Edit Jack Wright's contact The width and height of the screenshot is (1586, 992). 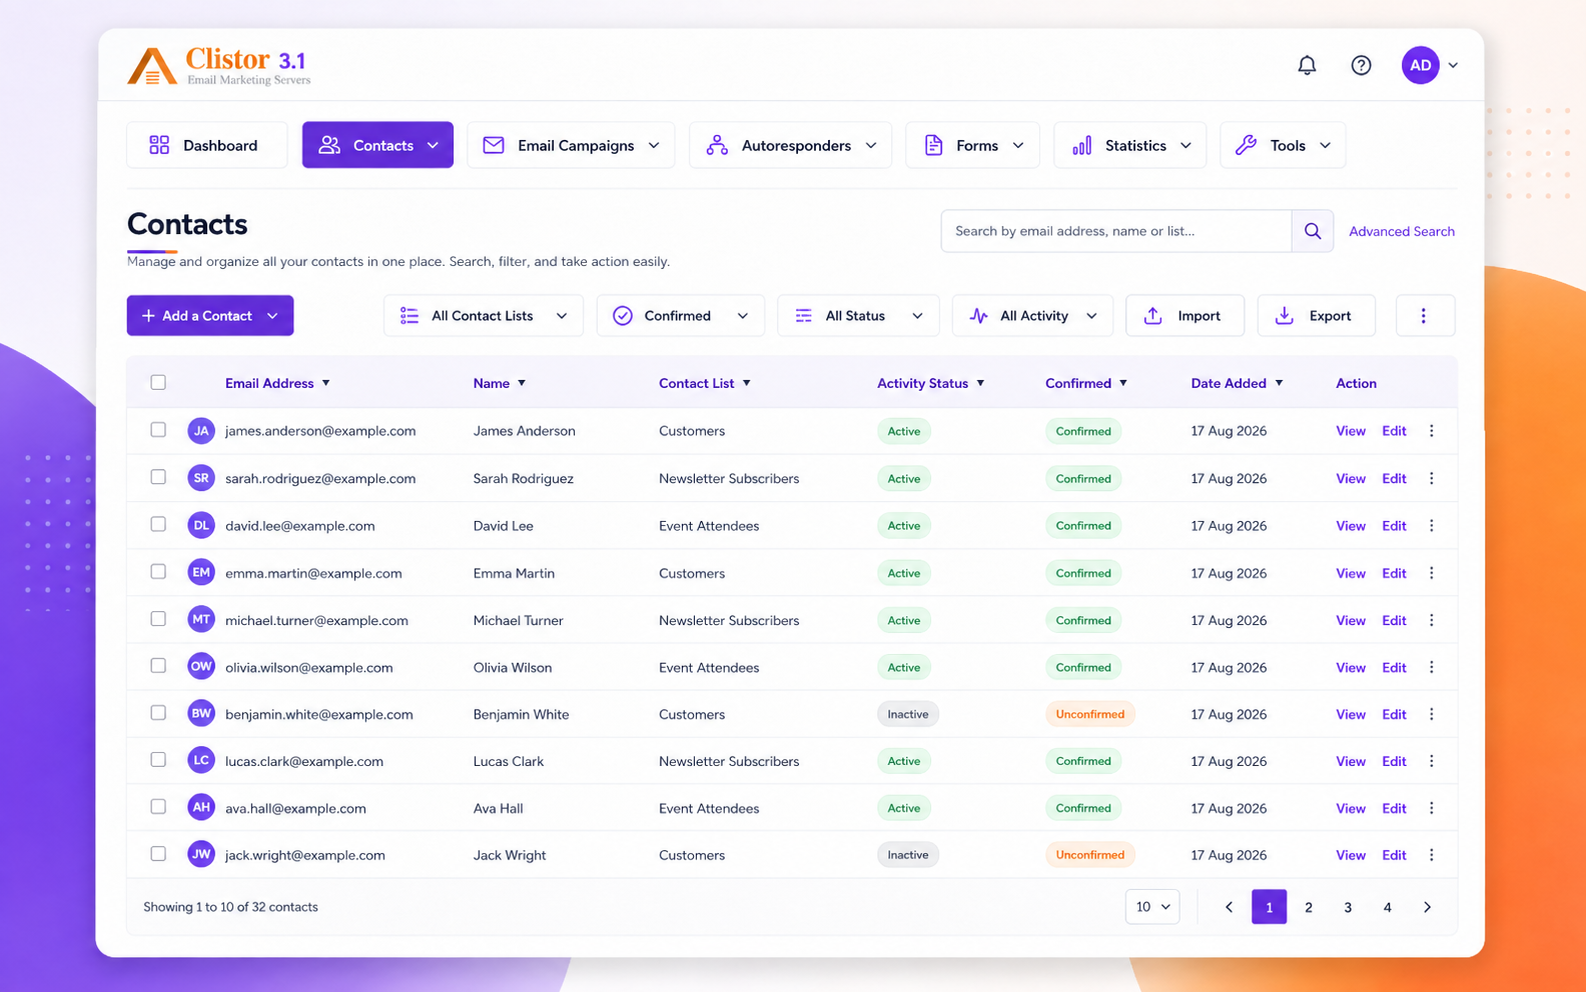[1394, 855]
